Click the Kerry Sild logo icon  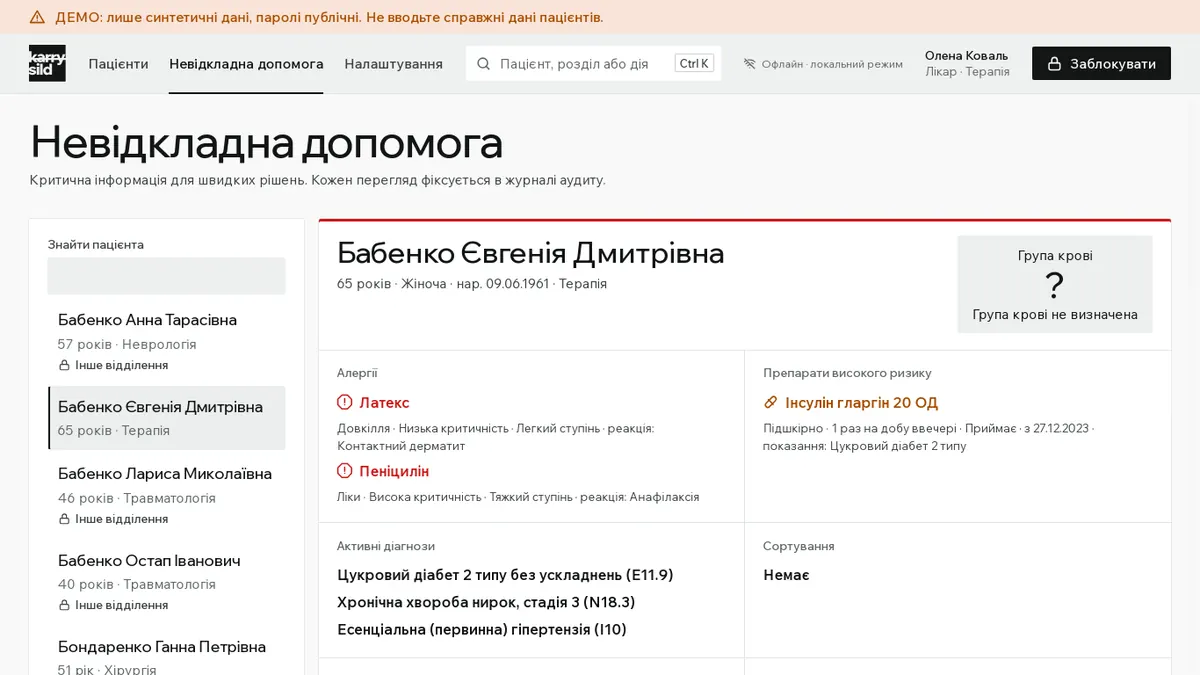tap(47, 64)
